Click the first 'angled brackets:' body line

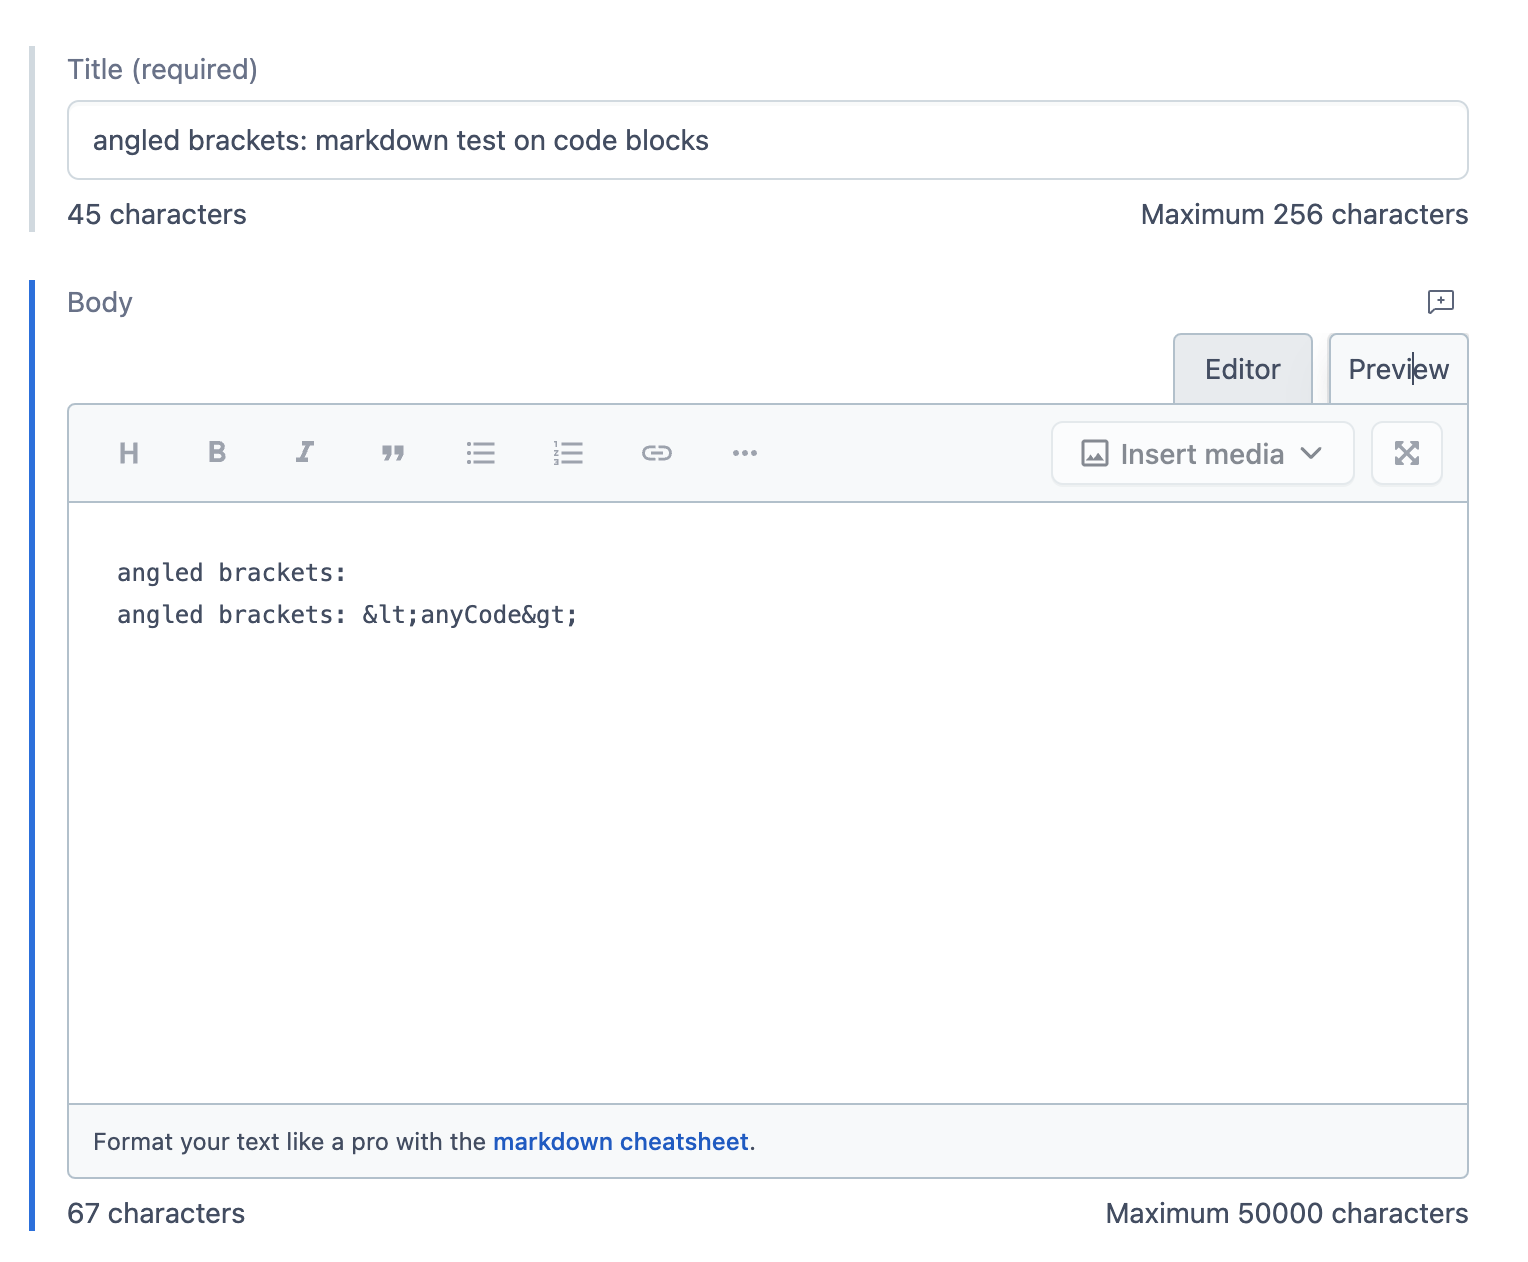tap(231, 572)
